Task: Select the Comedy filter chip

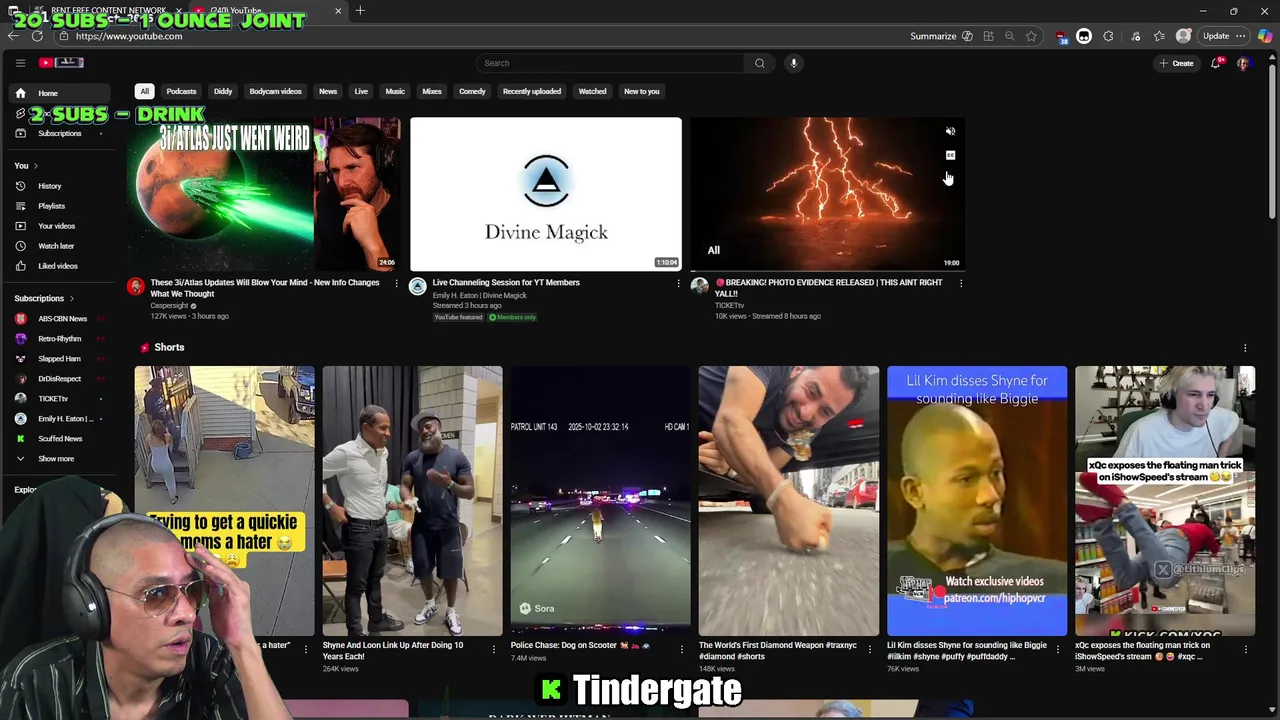Action: click(x=472, y=91)
